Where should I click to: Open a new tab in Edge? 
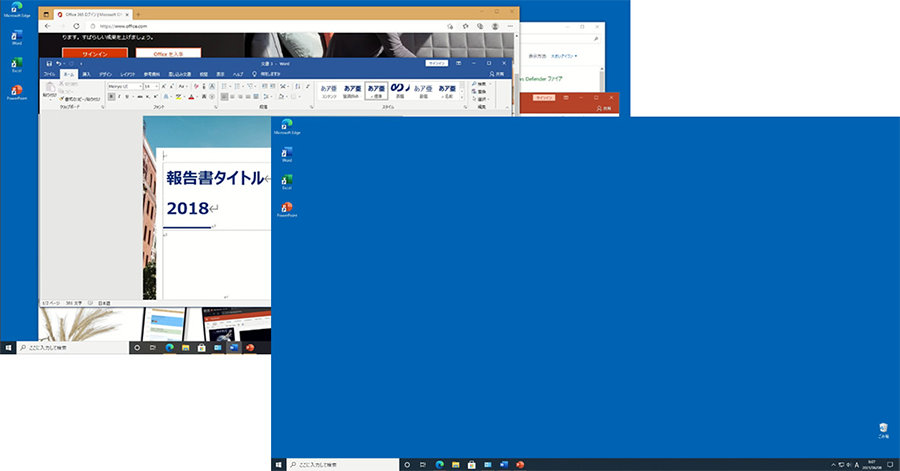(x=138, y=14)
